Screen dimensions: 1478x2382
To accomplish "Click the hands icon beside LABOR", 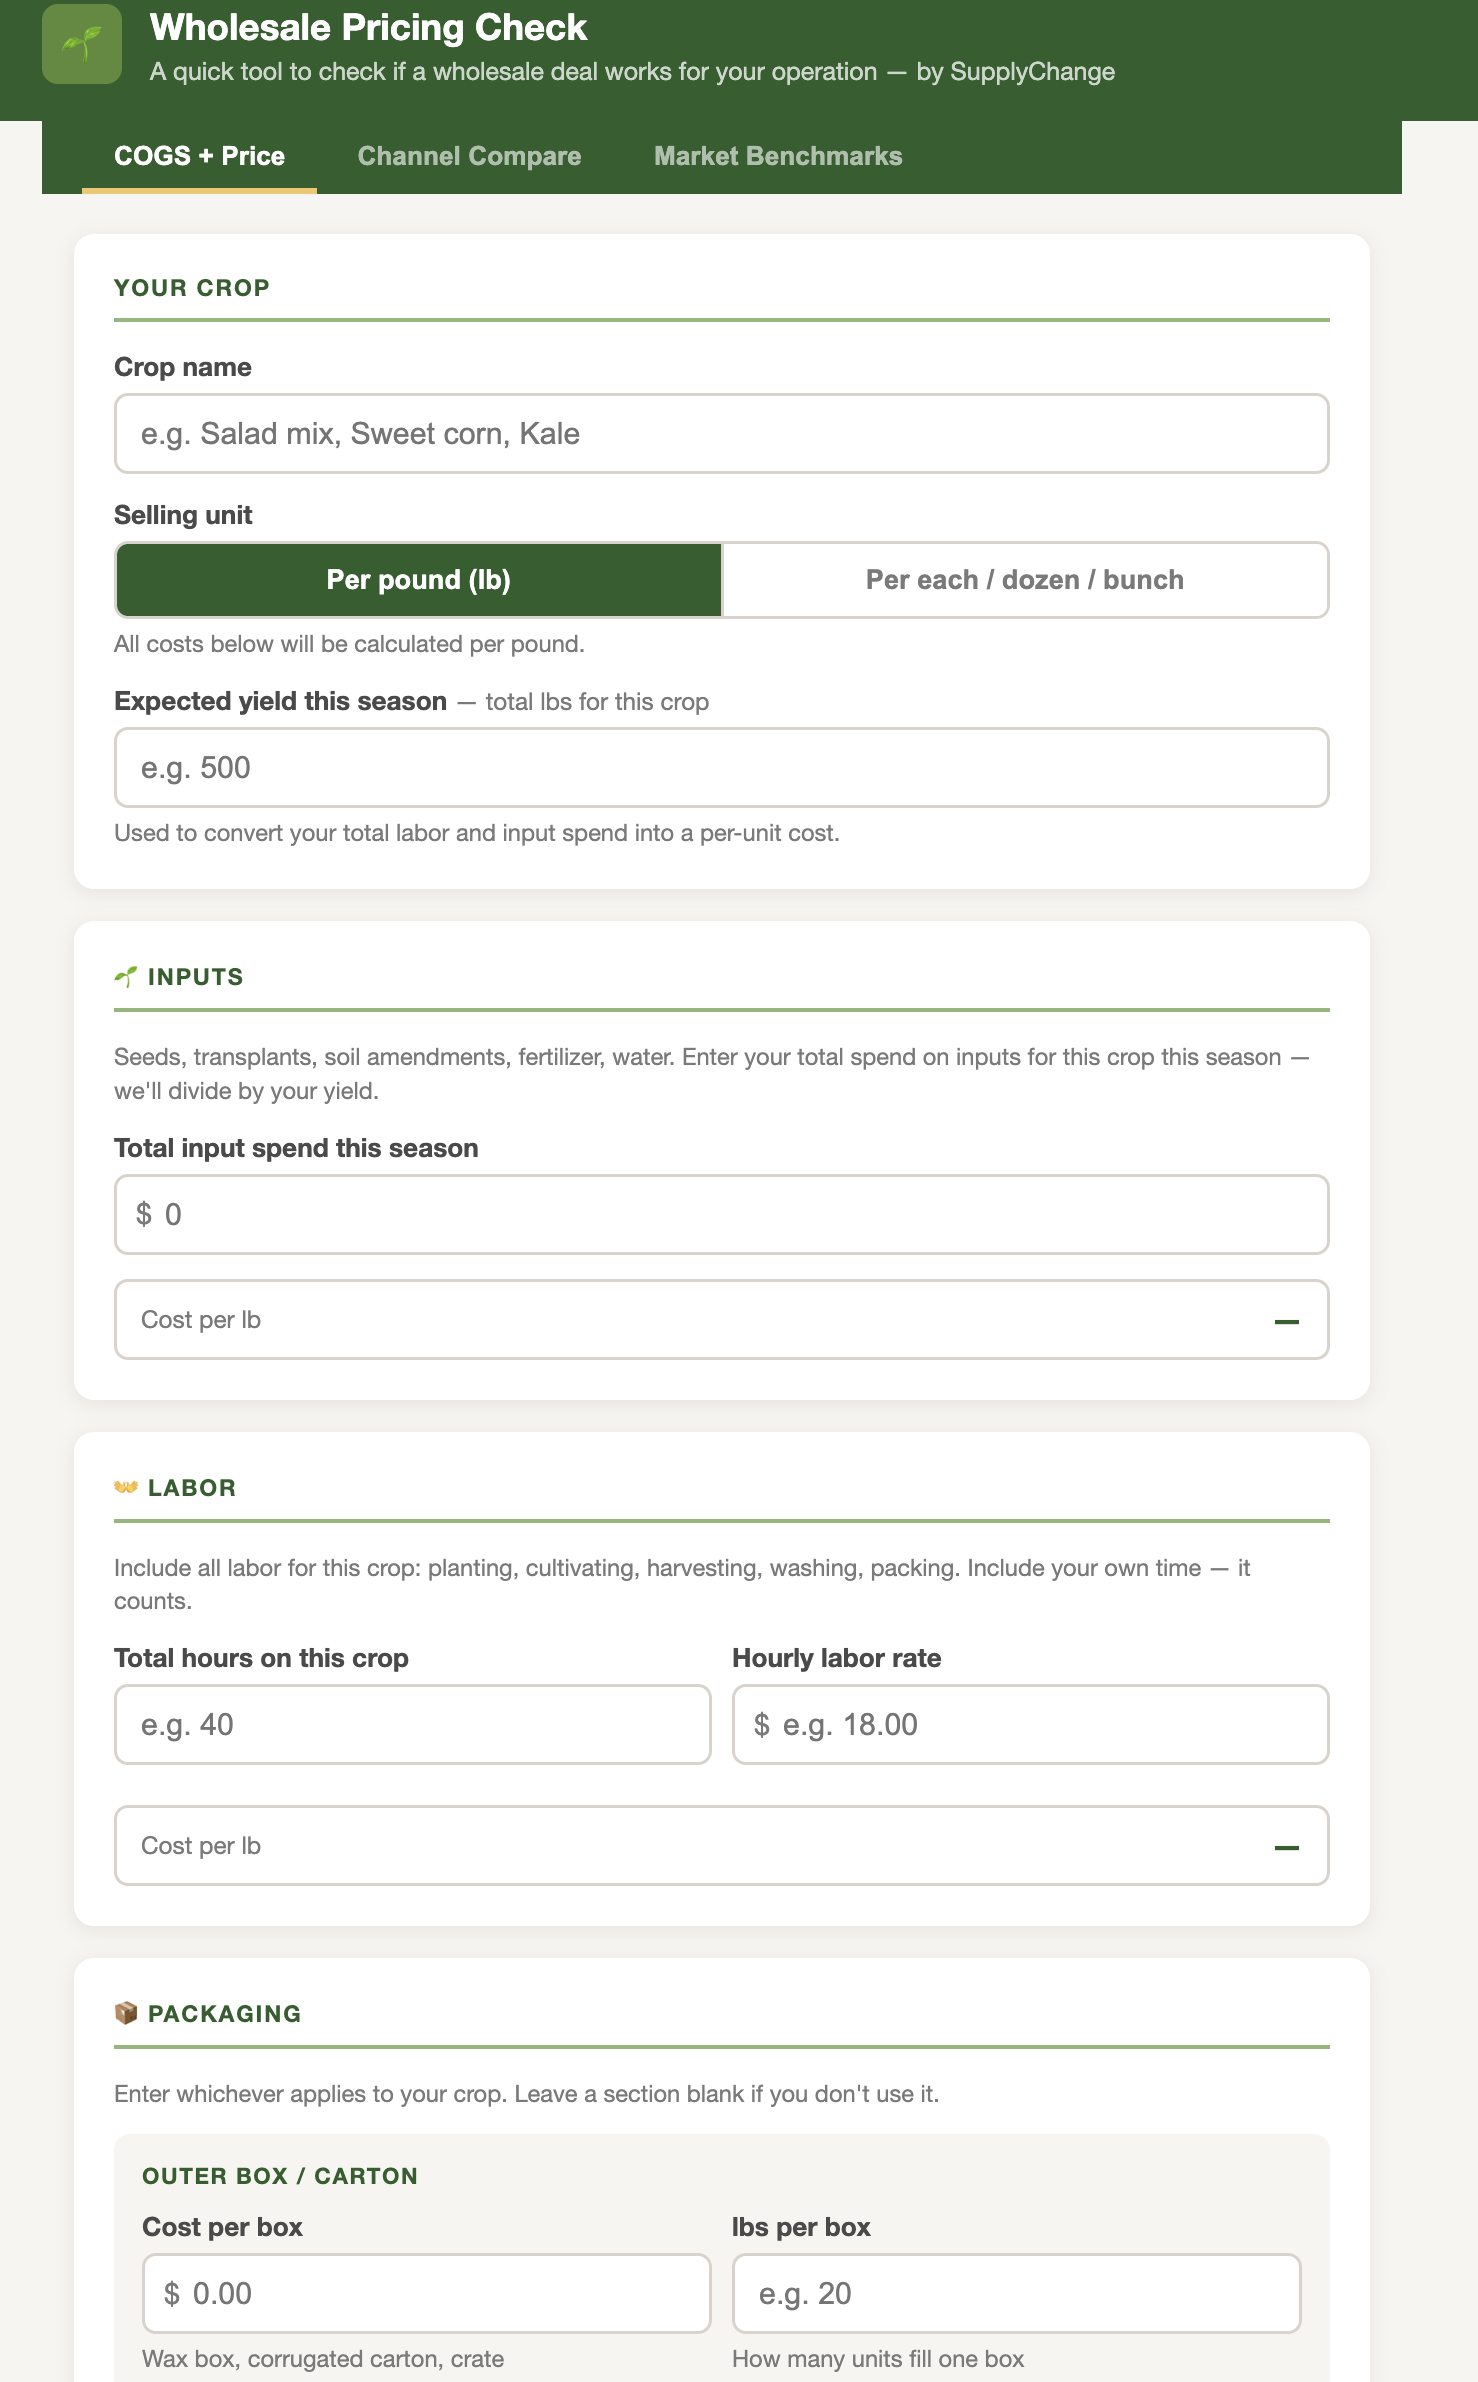I will point(126,1487).
